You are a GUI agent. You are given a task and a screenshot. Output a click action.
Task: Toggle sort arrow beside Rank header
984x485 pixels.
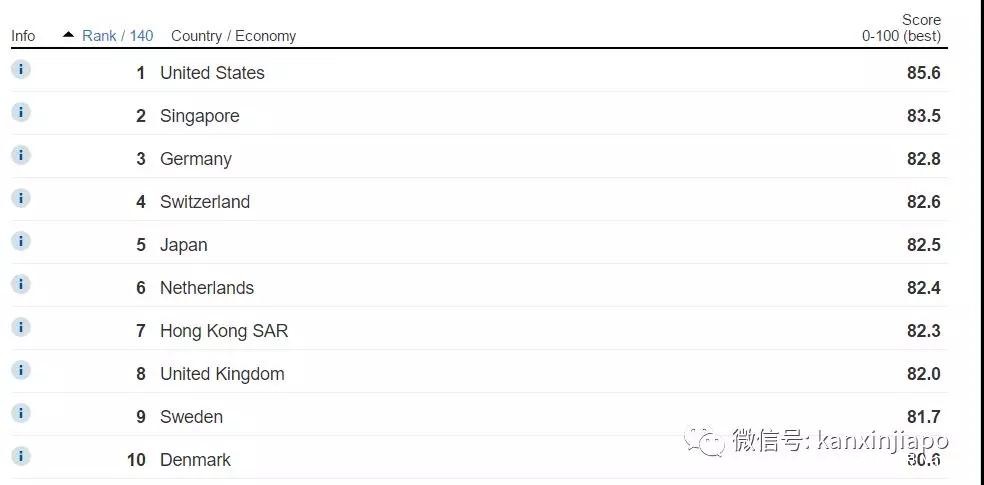click(x=68, y=35)
